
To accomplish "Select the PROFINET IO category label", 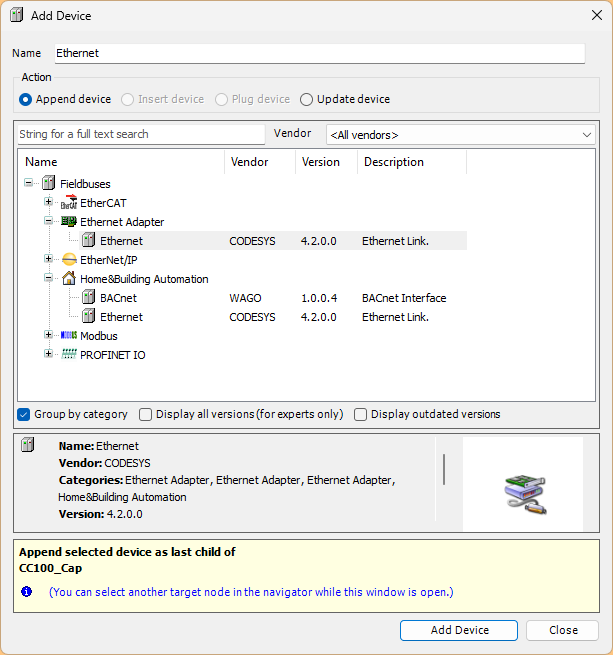I will click(x=113, y=355).
